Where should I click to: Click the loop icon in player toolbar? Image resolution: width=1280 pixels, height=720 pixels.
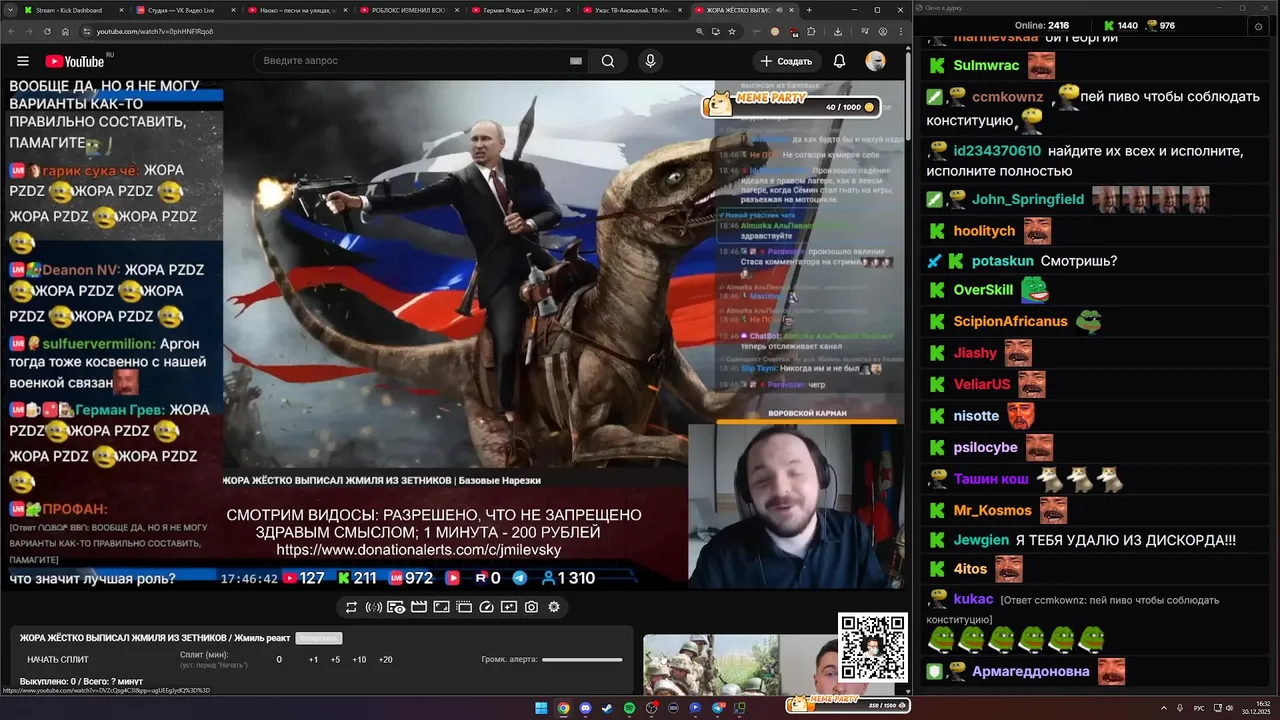[x=351, y=607]
